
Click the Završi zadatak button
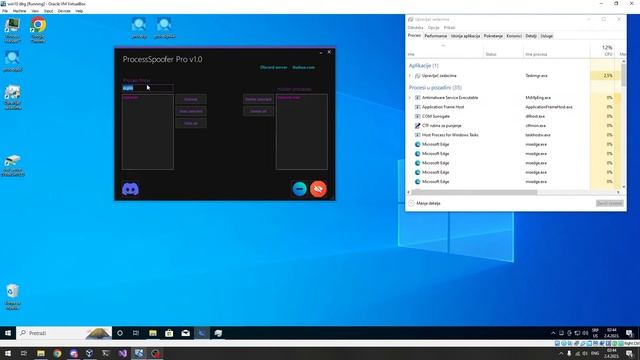point(610,203)
